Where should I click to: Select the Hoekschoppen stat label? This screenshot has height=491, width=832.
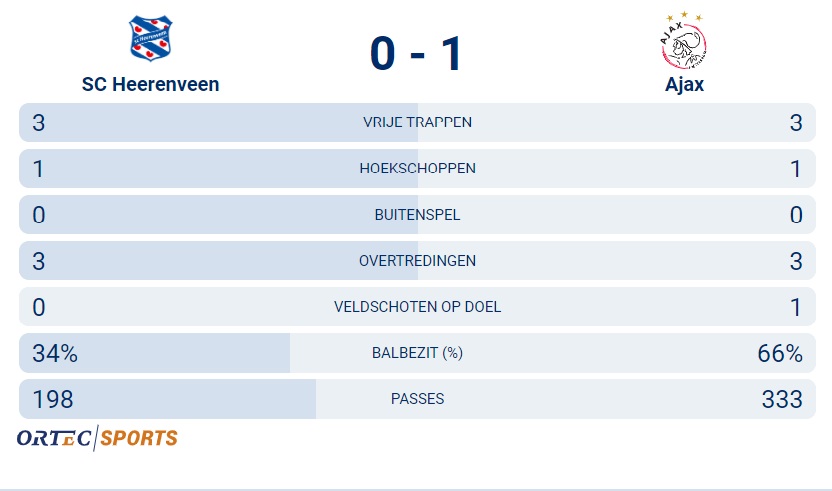417,169
